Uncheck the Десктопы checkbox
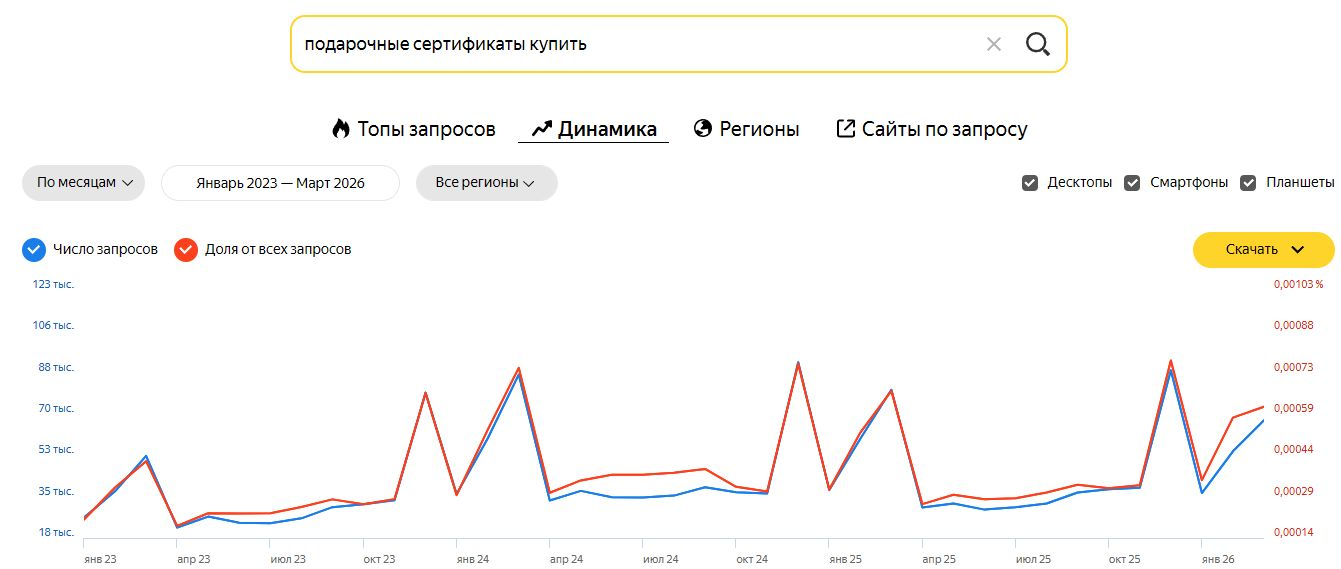1341x569 pixels. [1030, 183]
